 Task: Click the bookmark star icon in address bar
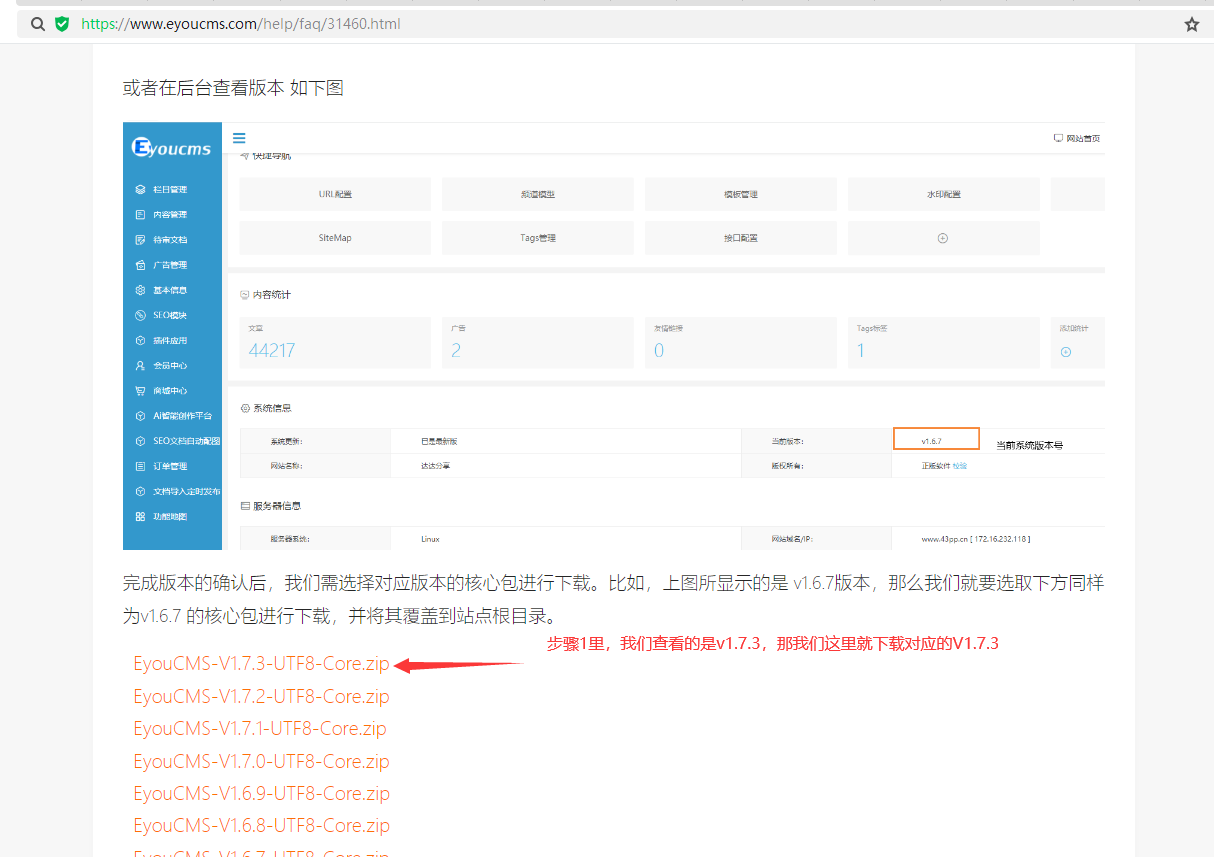tap(1191, 24)
